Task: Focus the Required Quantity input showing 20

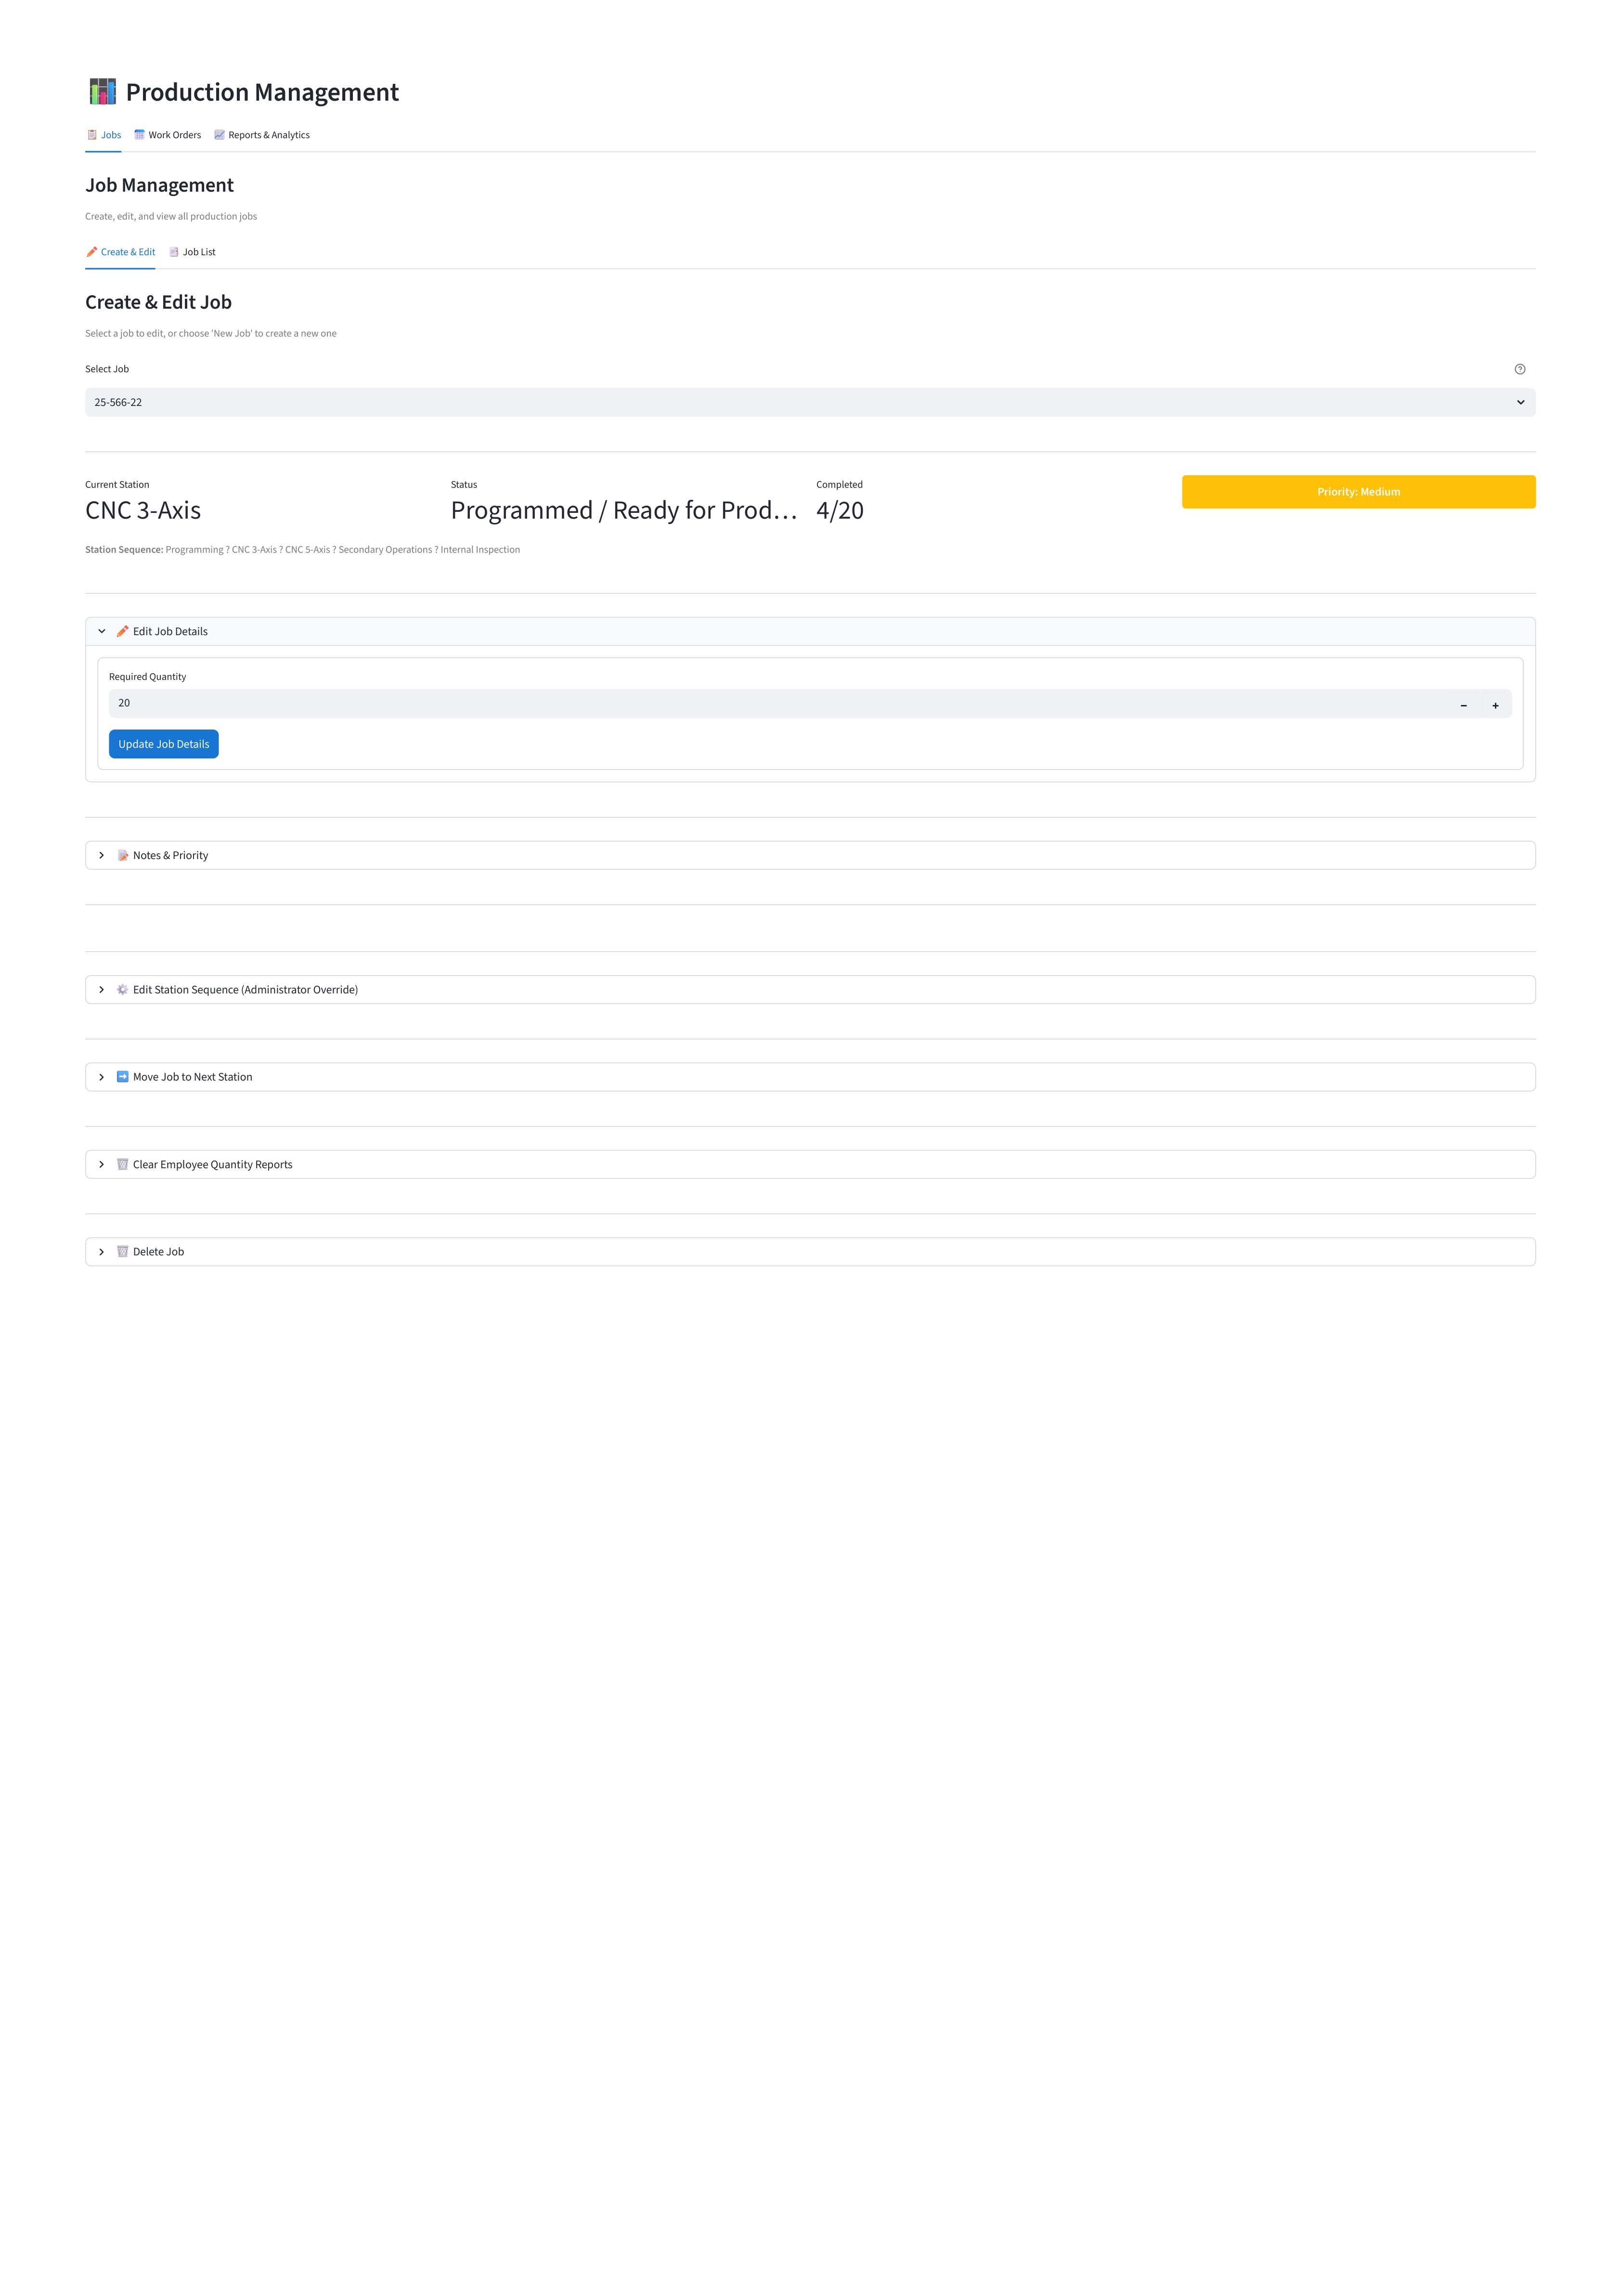Action: pyautogui.click(x=778, y=703)
